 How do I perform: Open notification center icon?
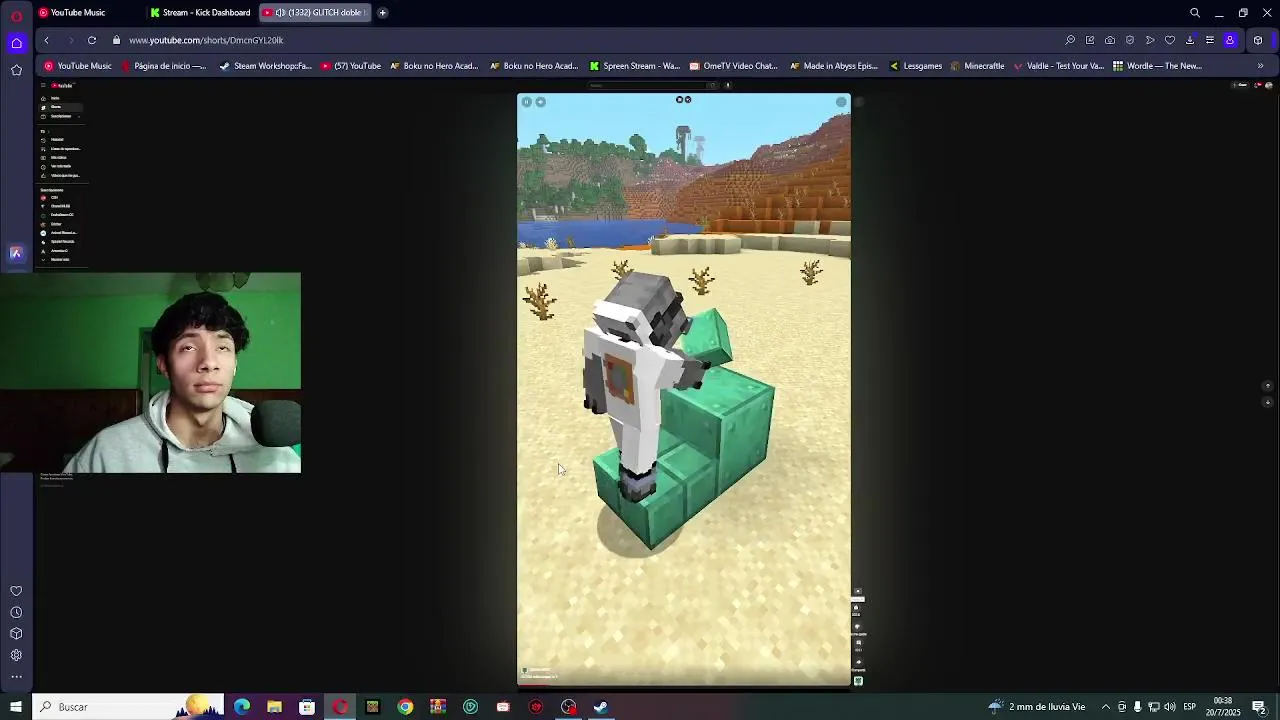tap(1259, 707)
